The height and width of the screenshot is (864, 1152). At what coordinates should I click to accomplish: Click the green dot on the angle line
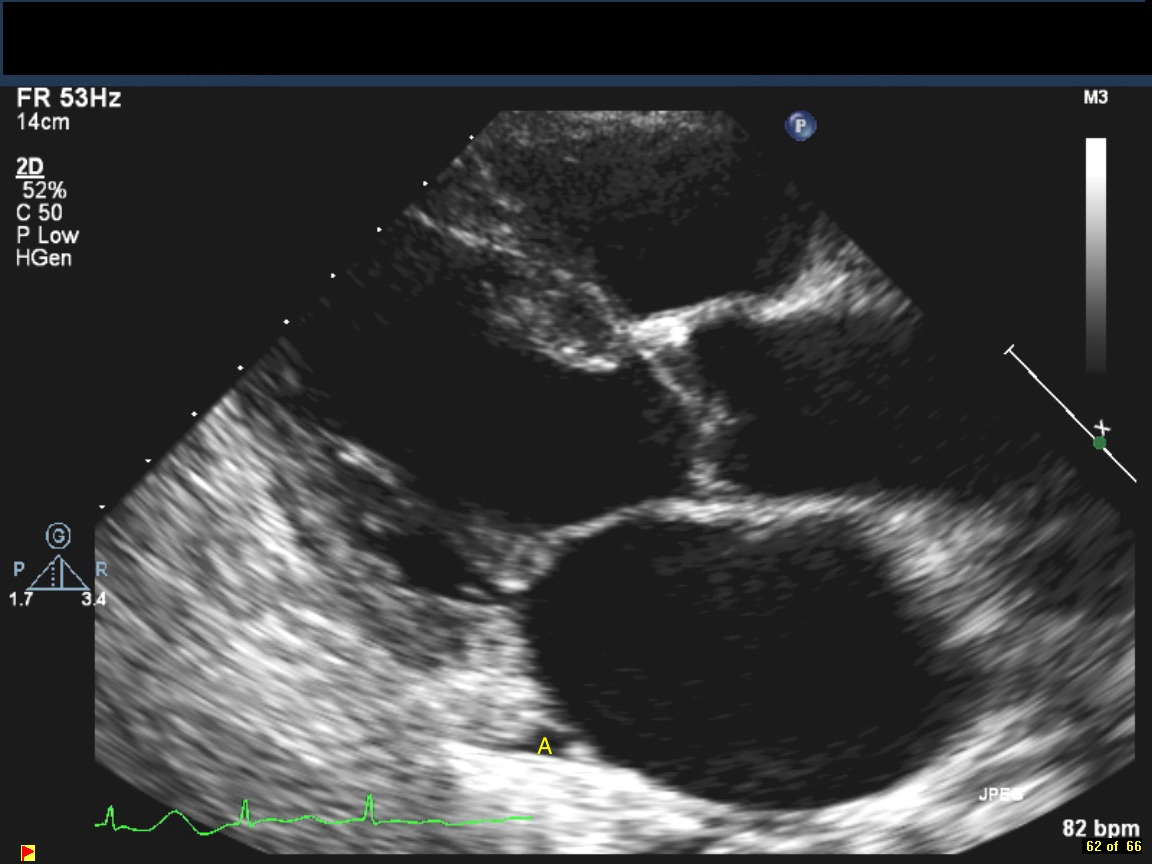[x=1099, y=442]
